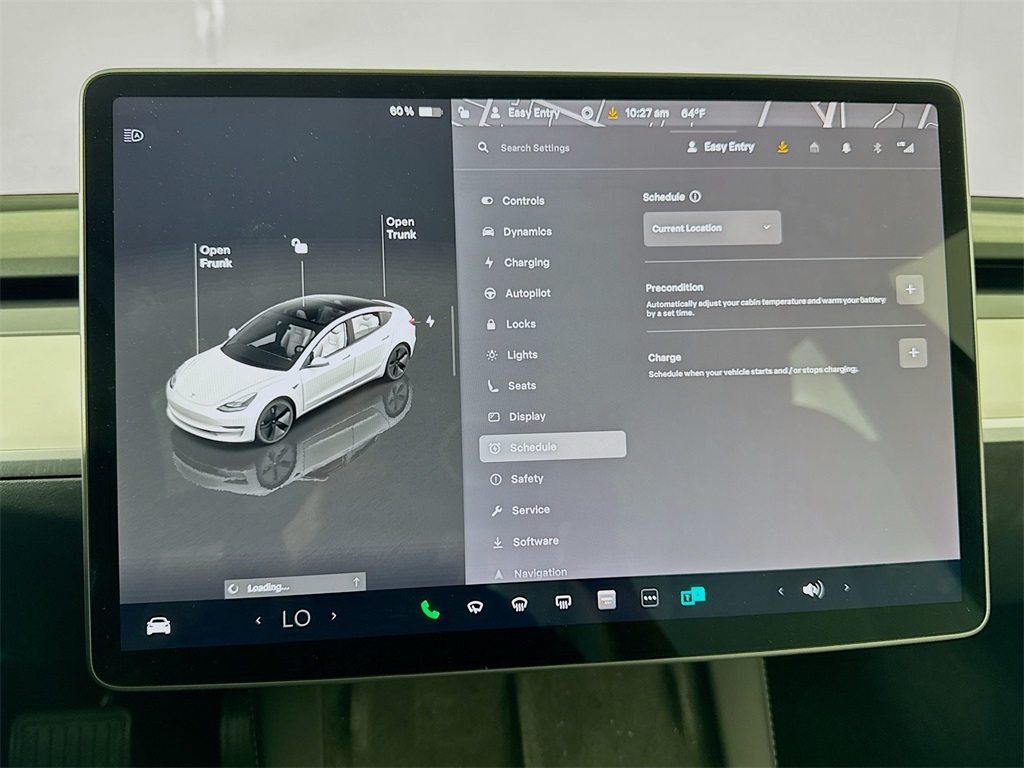Click the software download icon in settings header
1024x768 pixels.
(782, 148)
